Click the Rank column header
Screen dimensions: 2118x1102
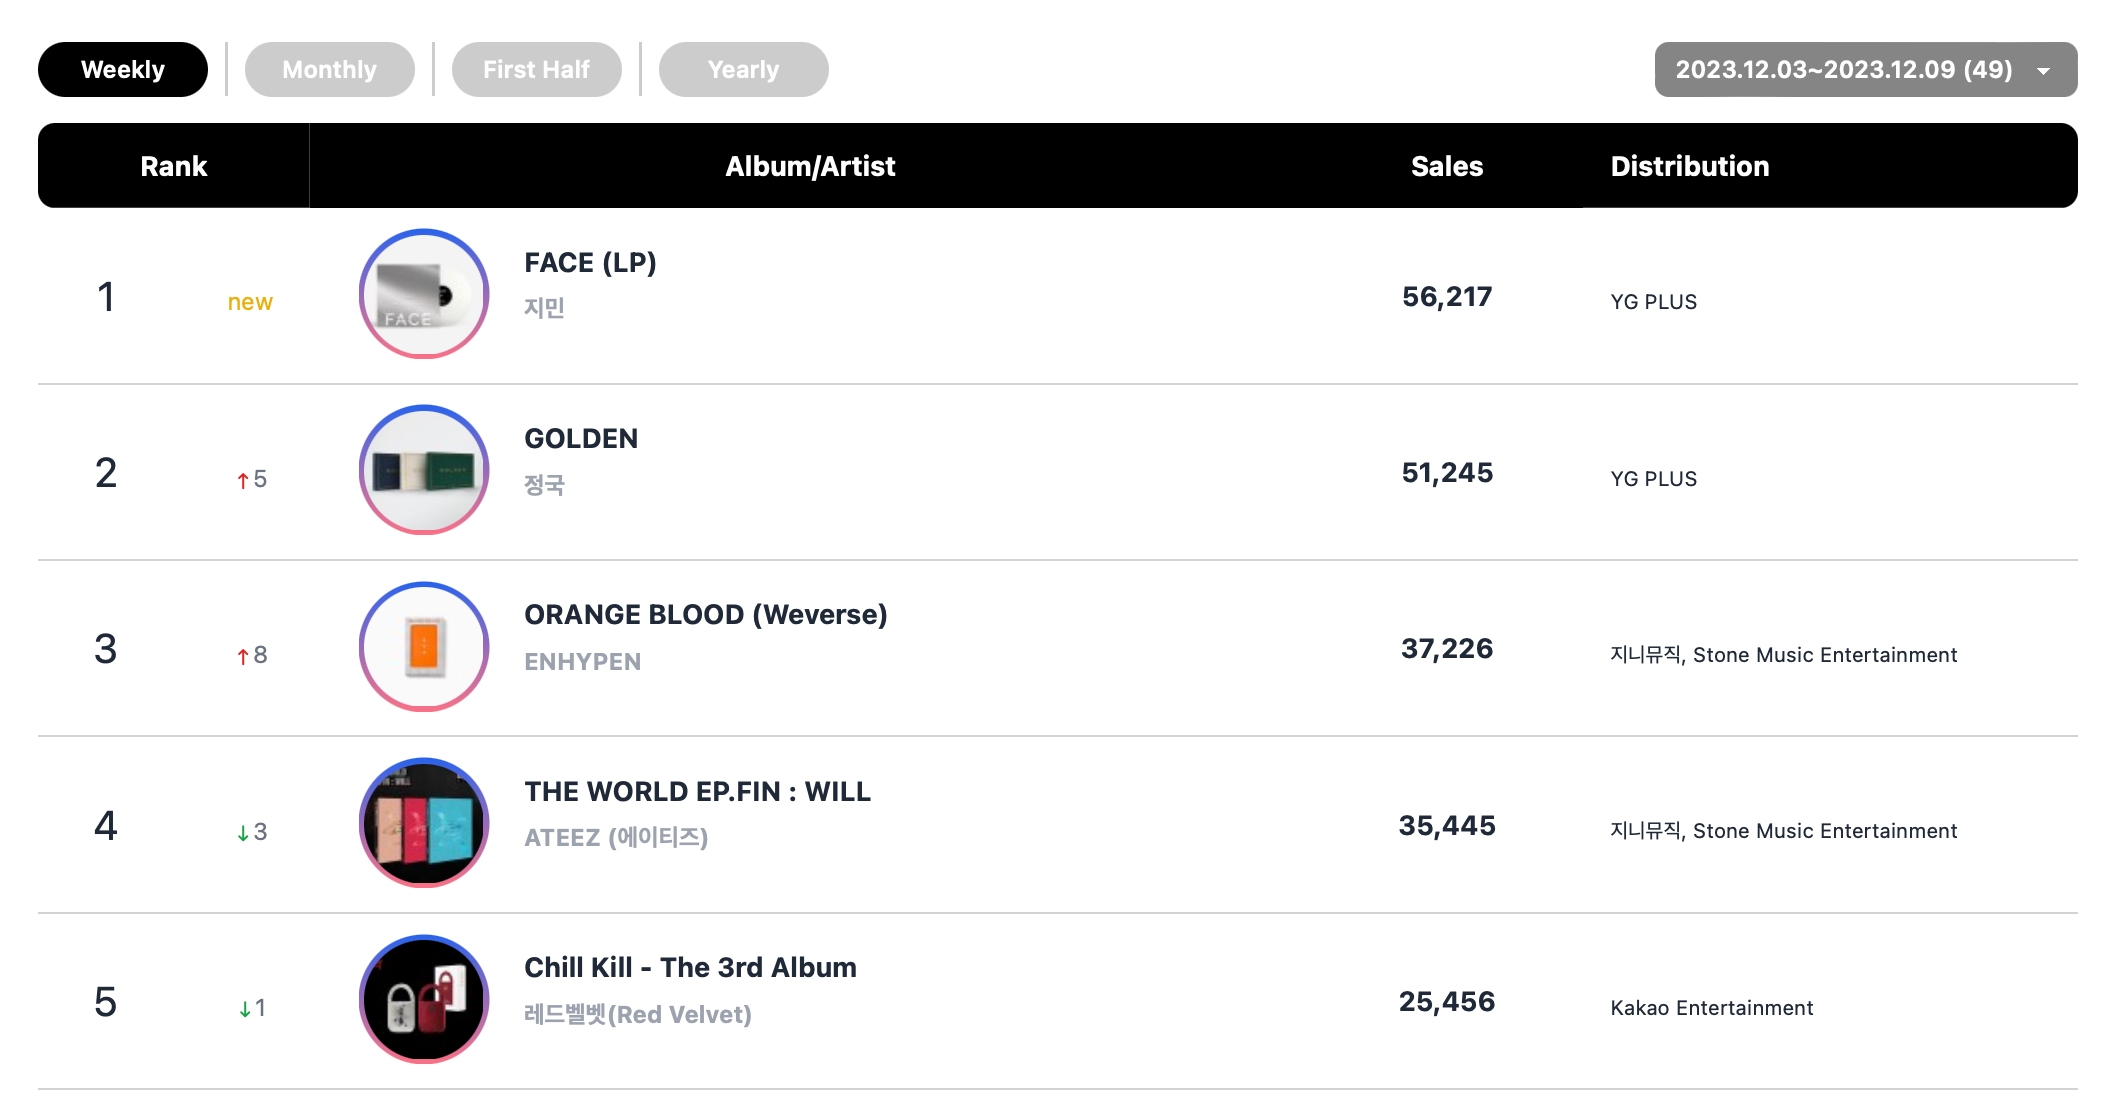coord(173,166)
